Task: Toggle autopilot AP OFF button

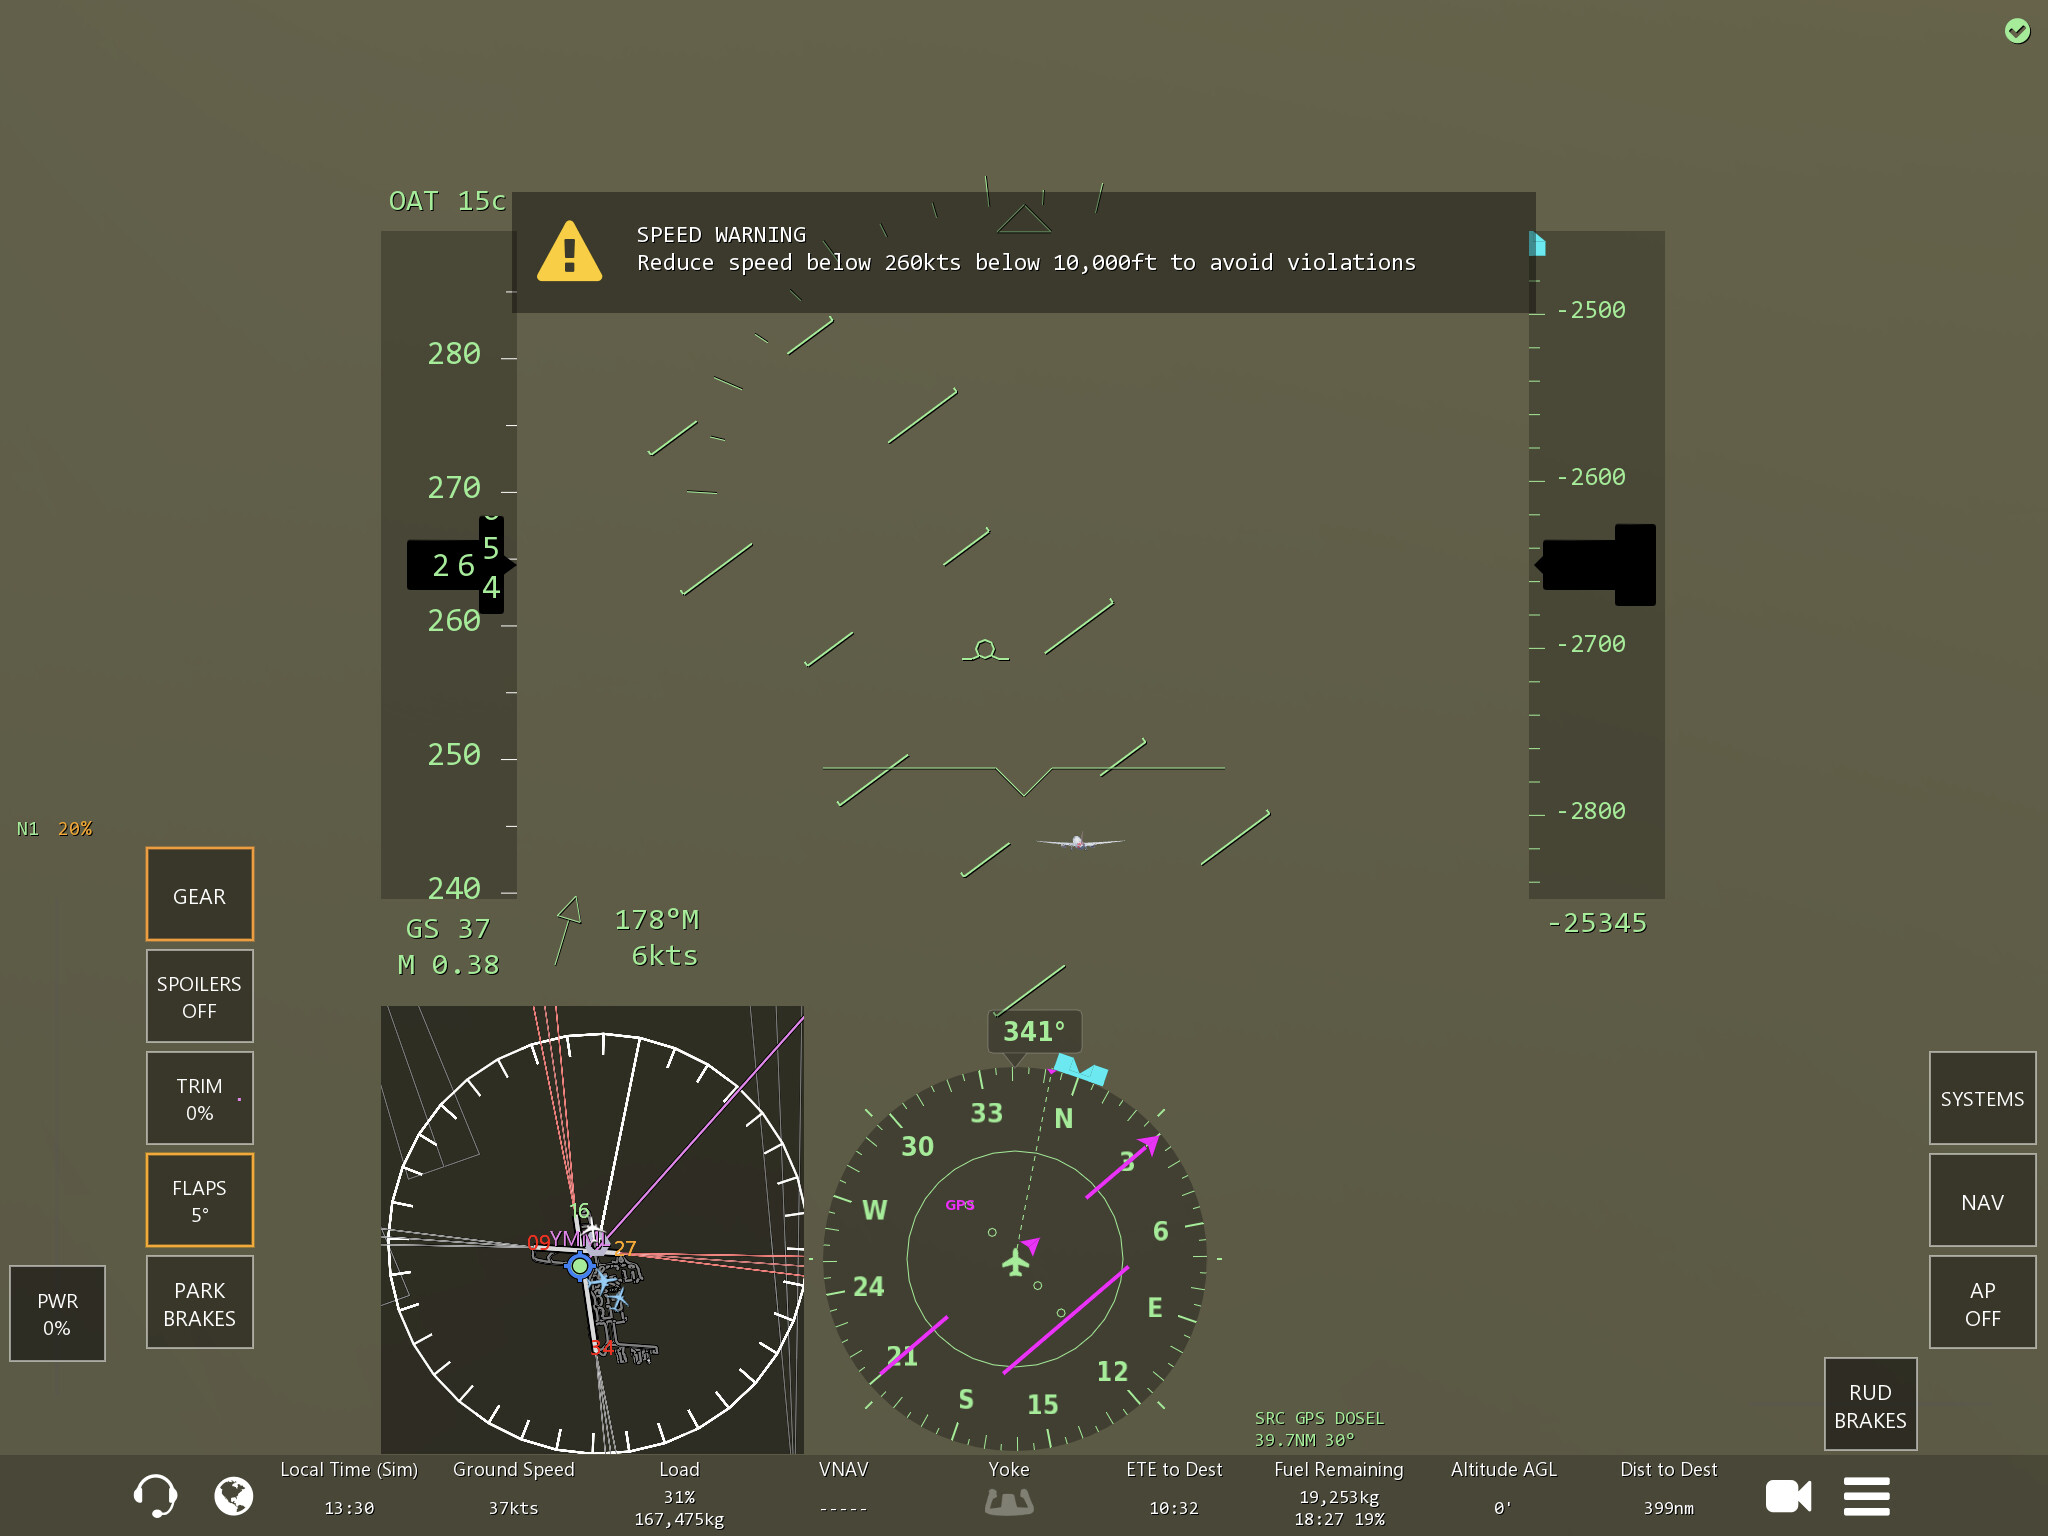Action: pos(1982,1303)
